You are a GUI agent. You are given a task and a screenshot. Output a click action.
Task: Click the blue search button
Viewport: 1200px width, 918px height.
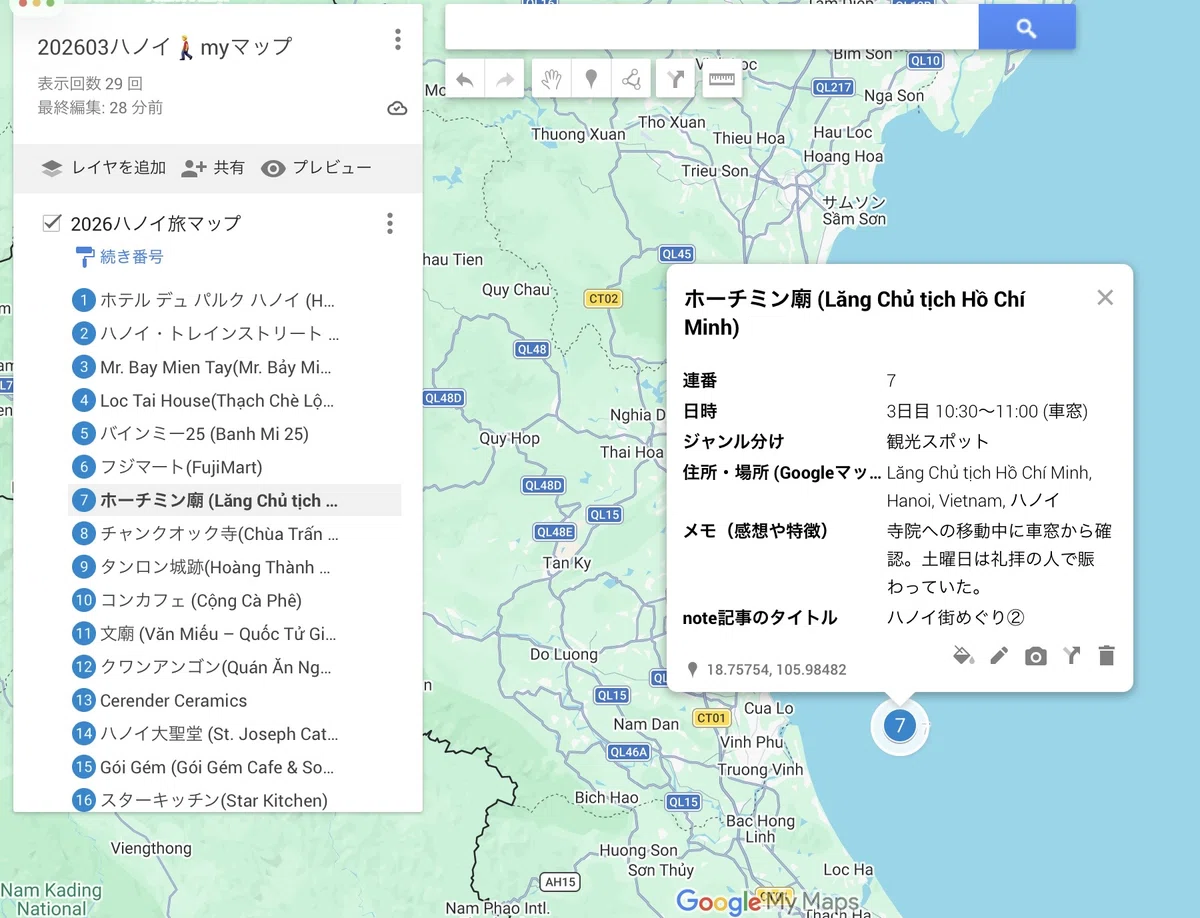tap(1027, 27)
